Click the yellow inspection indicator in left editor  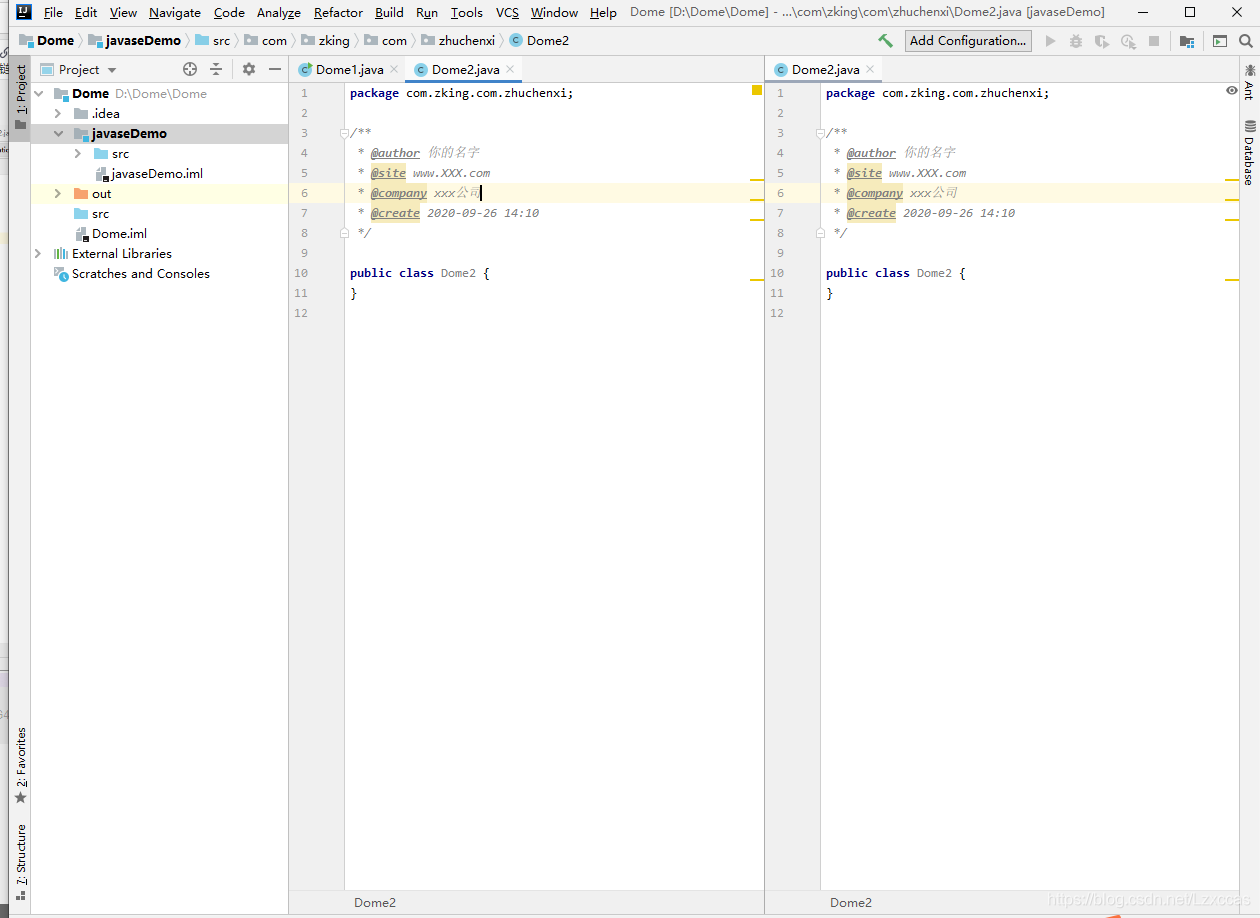(757, 91)
